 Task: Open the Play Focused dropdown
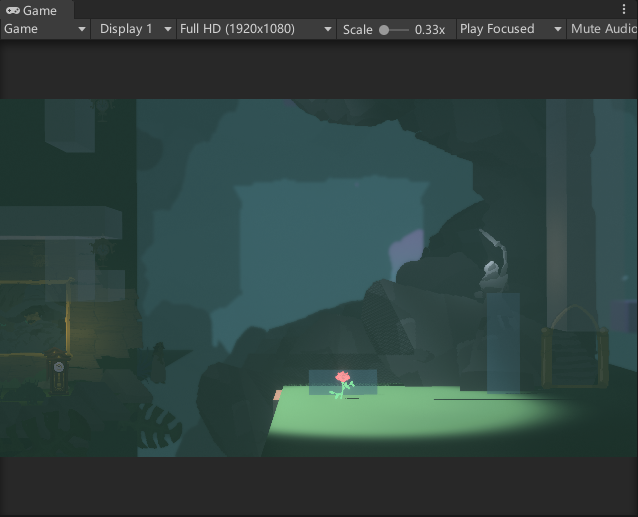coord(511,29)
